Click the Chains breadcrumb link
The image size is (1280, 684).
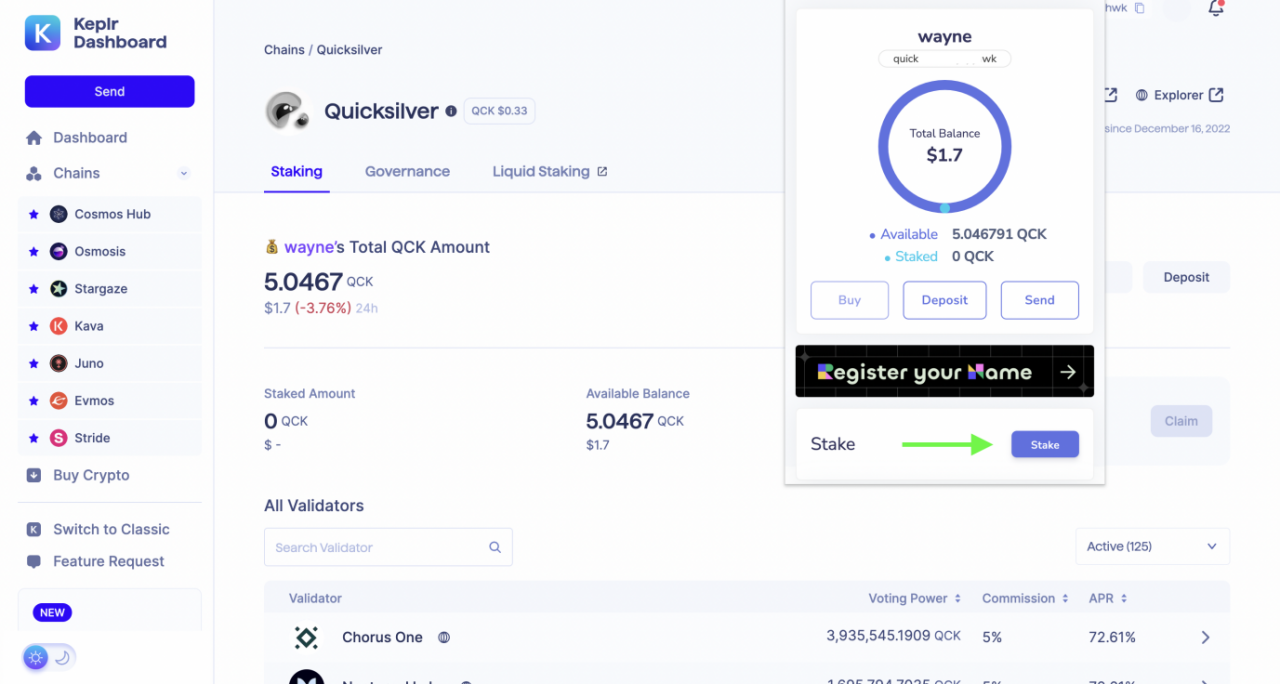click(x=284, y=50)
